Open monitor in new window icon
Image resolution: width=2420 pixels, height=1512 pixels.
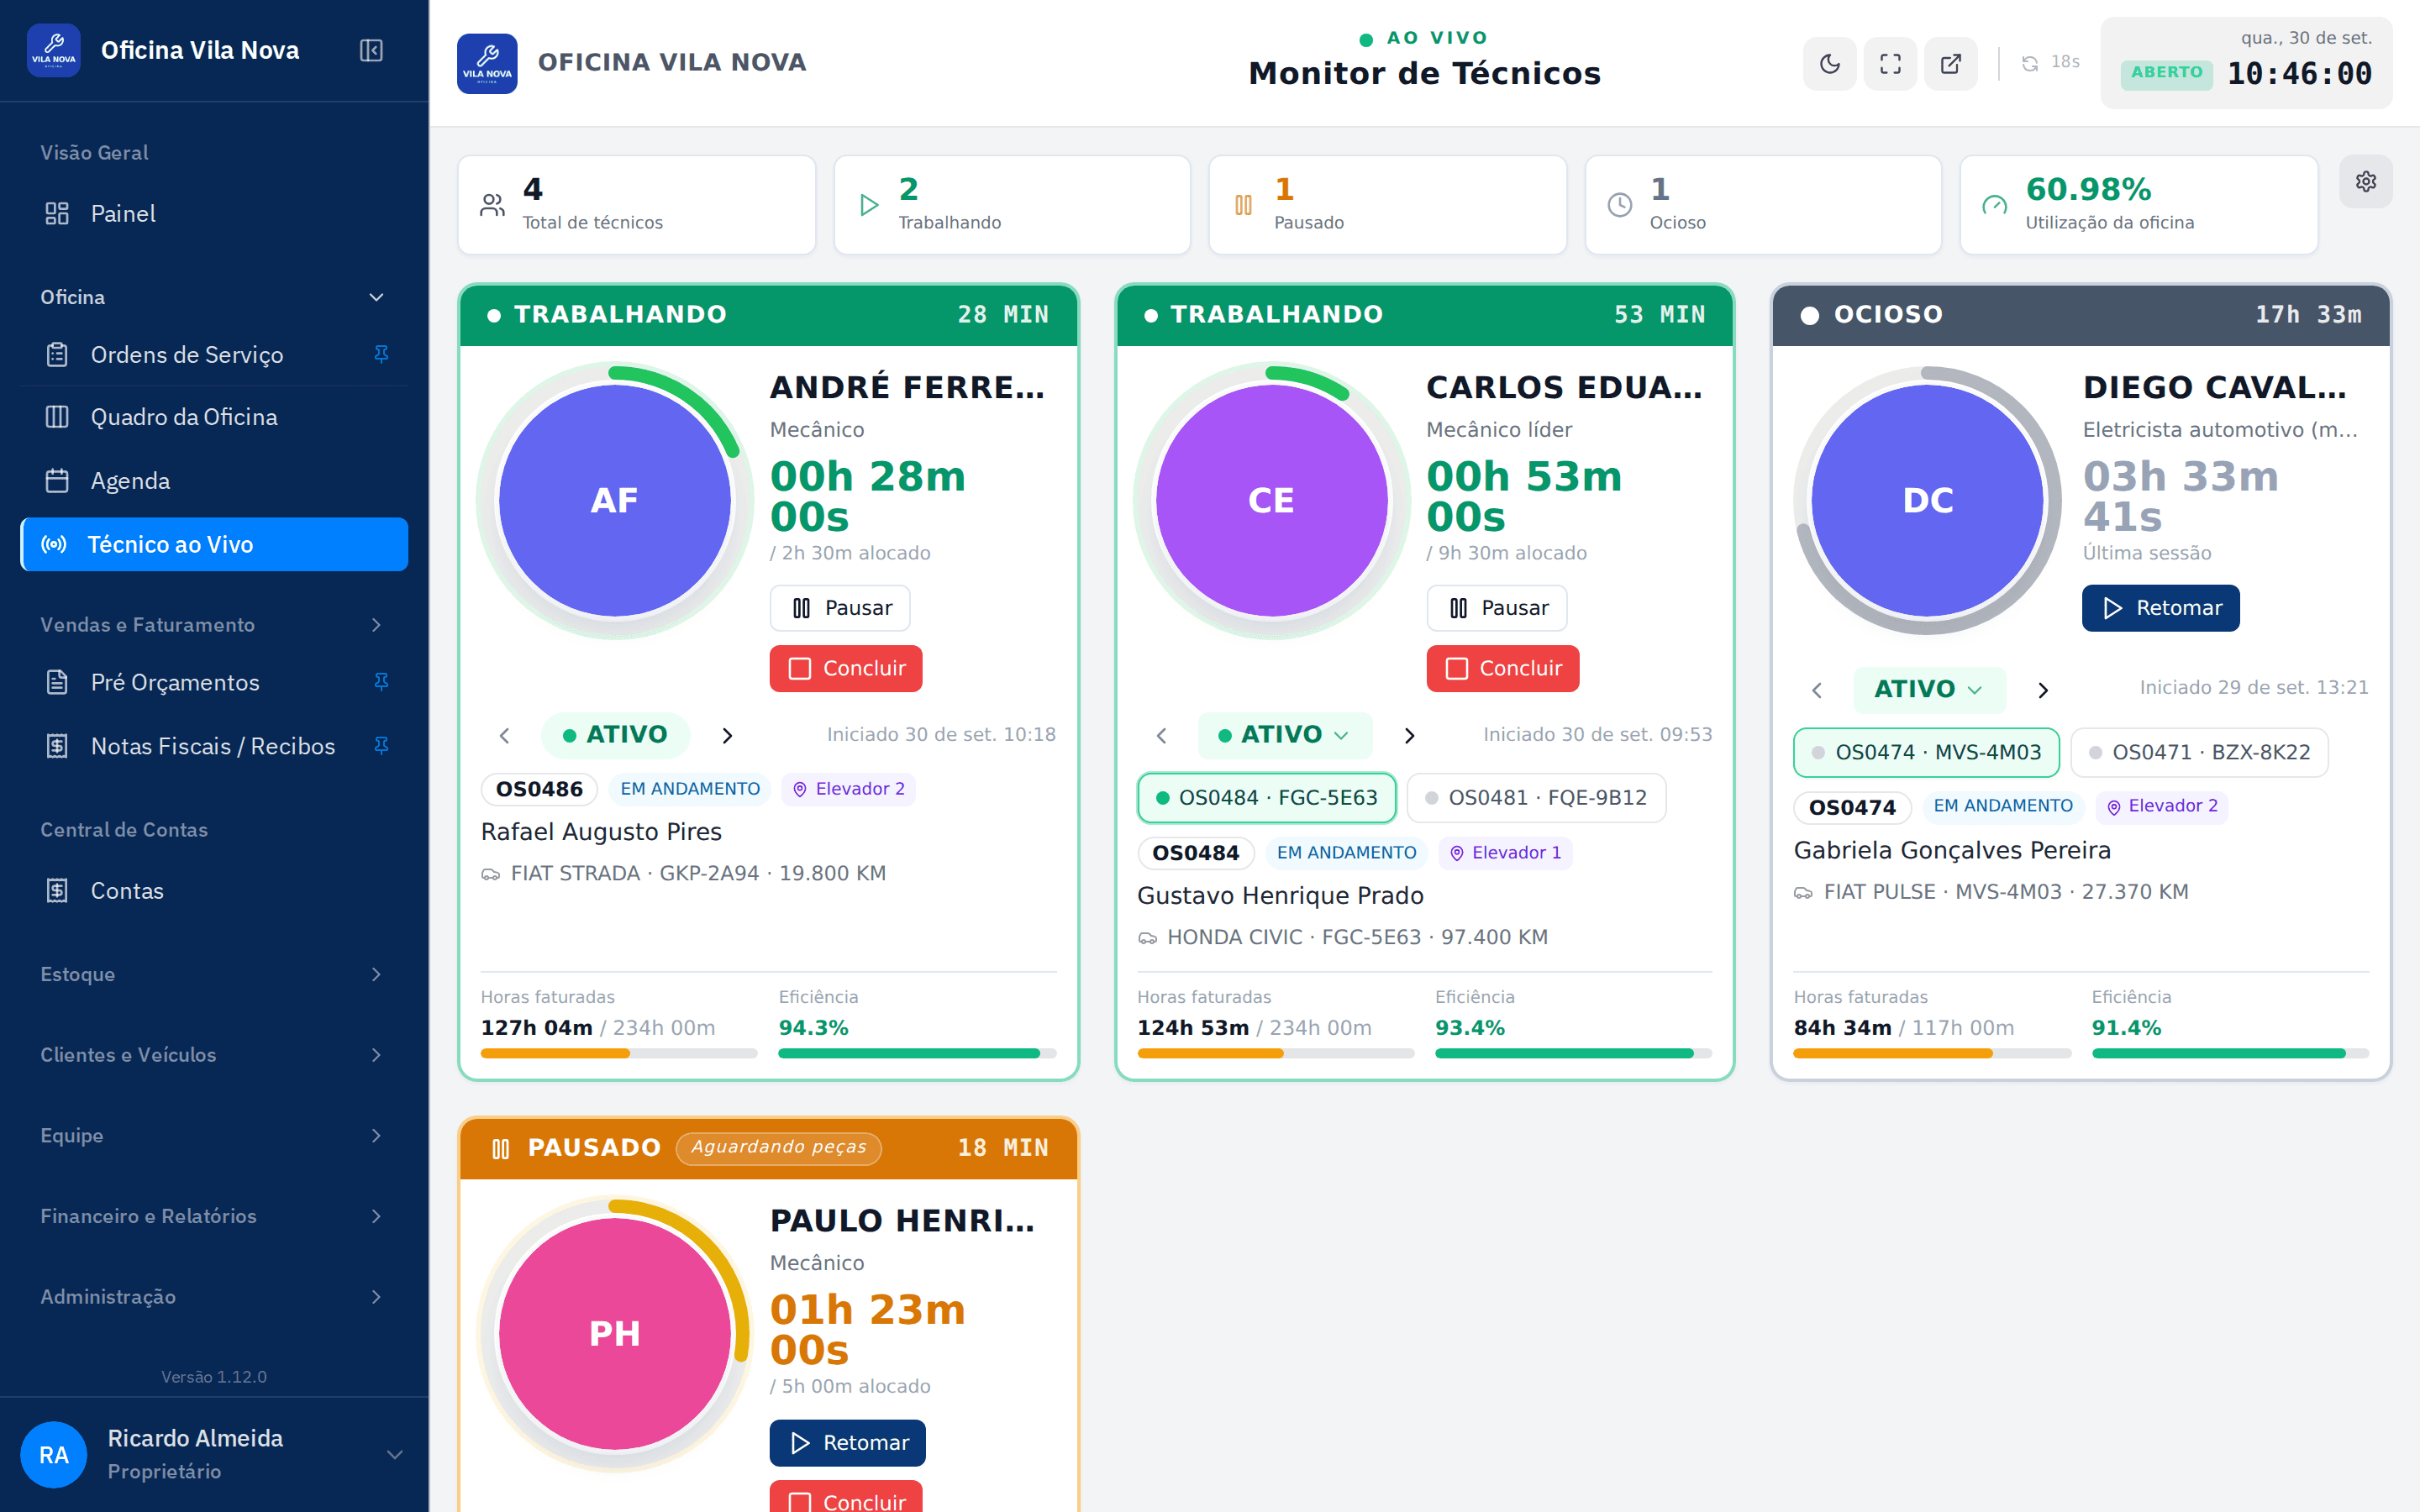tap(1950, 64)
